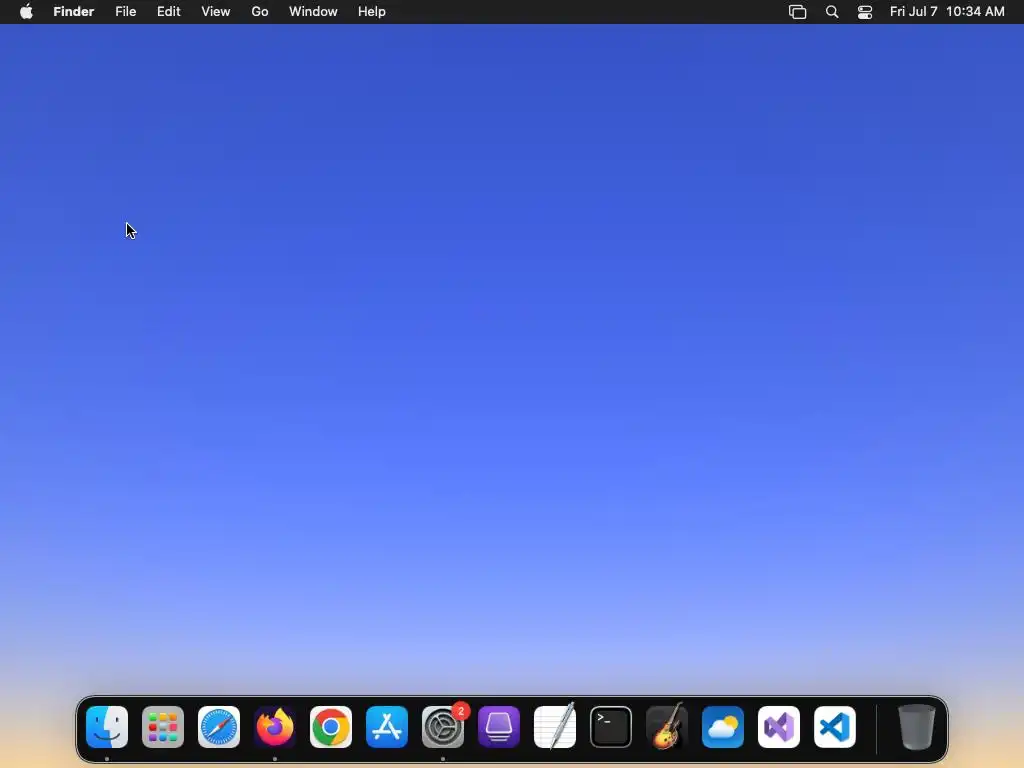Open the Go menu
This screenshot has height=768, width=1024.
(260, 12)
